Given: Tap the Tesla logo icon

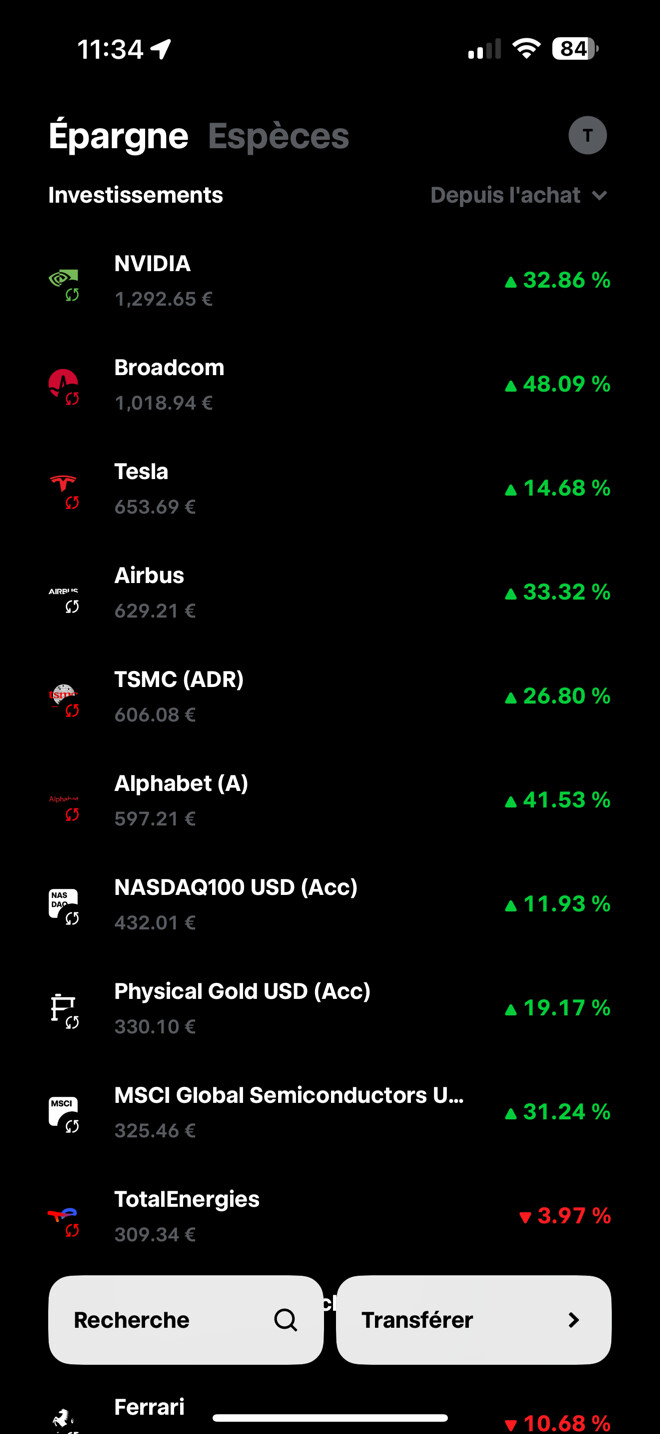Looking at the screenshot, I should [x=63, y=489].
